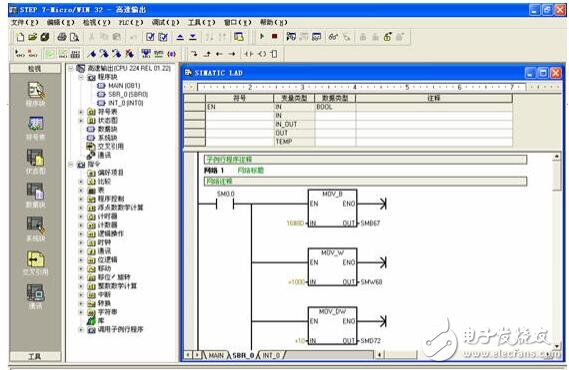
Task: Click the MOV_B instruction box
Action: coord(332,208)
